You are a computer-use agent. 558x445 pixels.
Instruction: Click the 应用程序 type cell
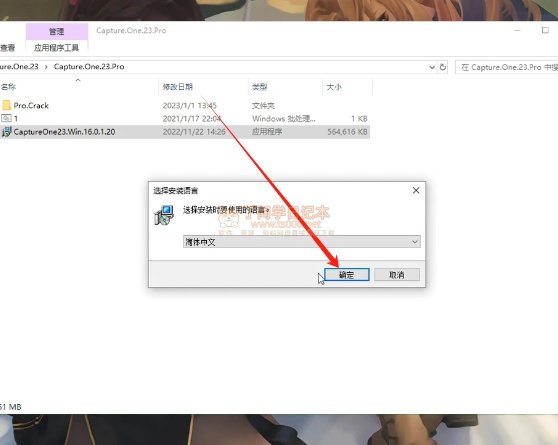coord(267,132)
